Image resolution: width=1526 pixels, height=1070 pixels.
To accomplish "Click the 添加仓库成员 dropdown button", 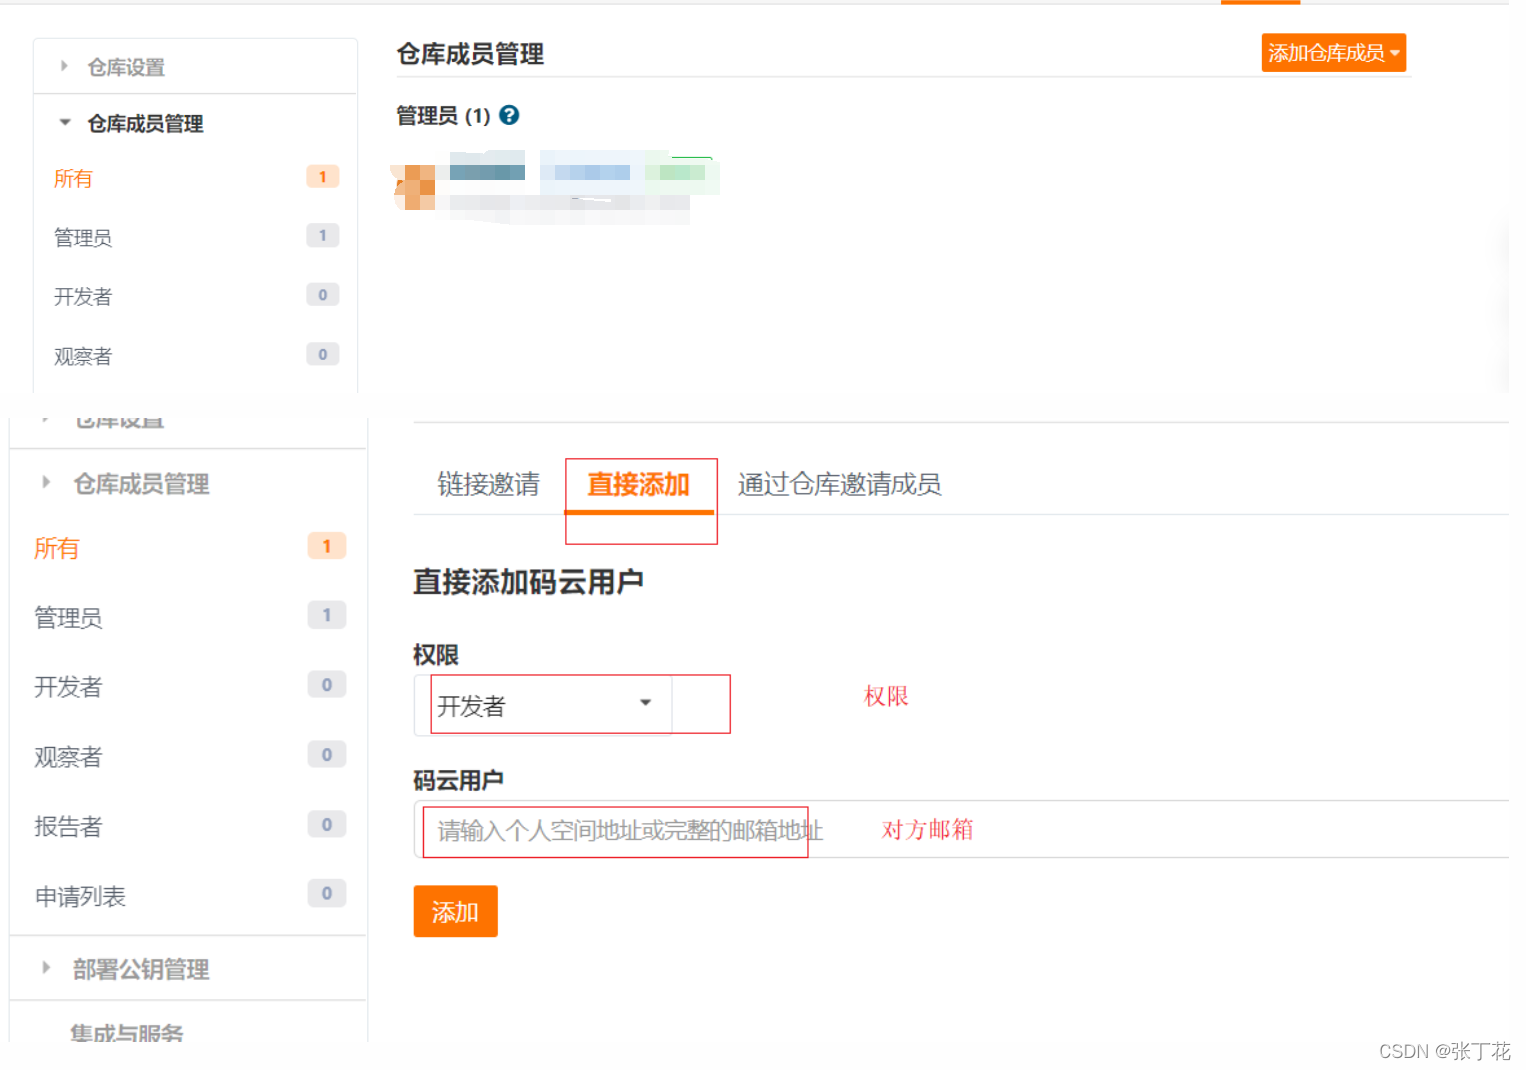I will [x=1333, y=53].
